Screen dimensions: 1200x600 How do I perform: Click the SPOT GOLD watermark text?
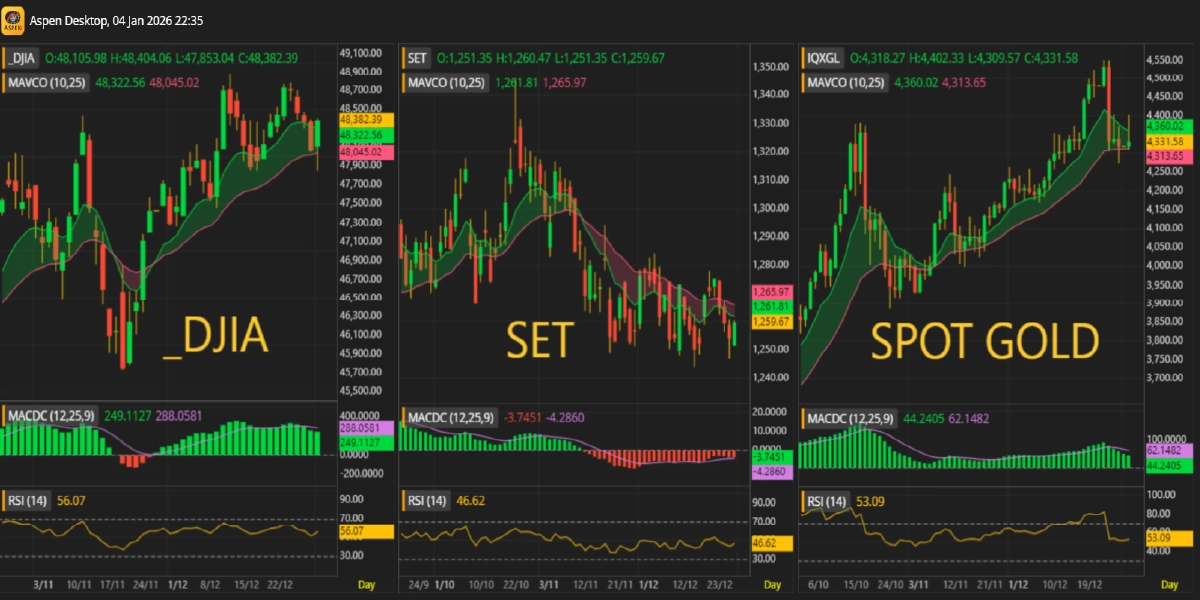click(985, 342)
